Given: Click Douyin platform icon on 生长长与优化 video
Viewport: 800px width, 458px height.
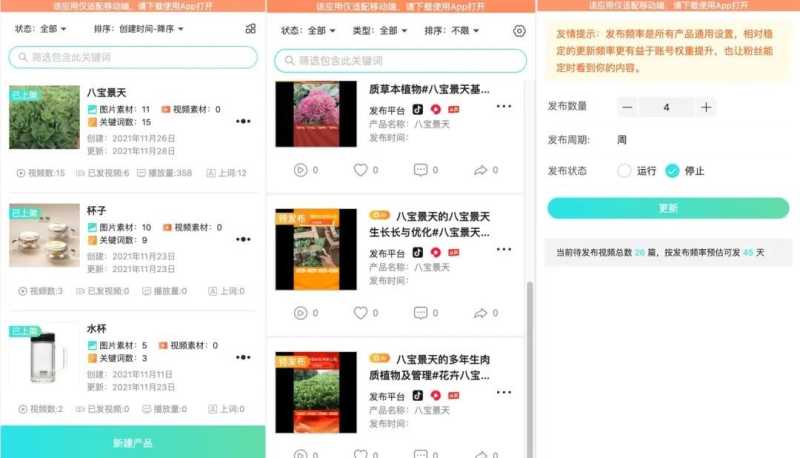Looking at the screenshot, I should click(417, 252).
